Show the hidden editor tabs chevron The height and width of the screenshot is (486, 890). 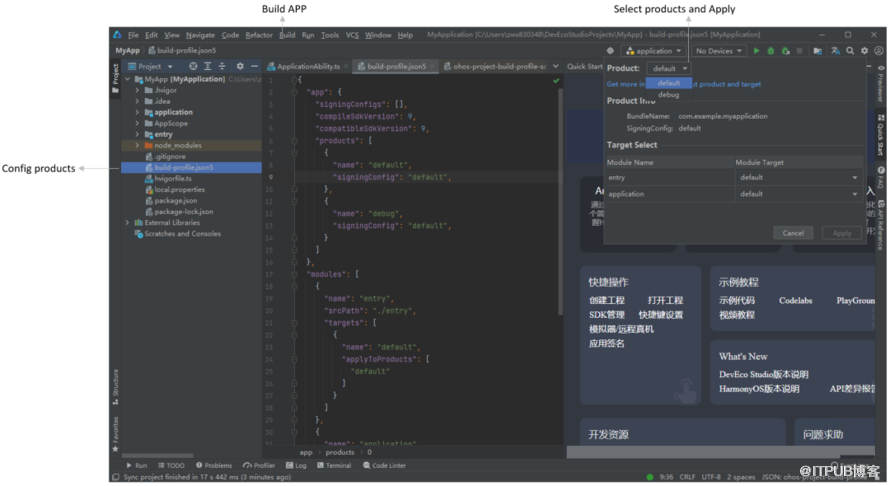click(556, 66)
